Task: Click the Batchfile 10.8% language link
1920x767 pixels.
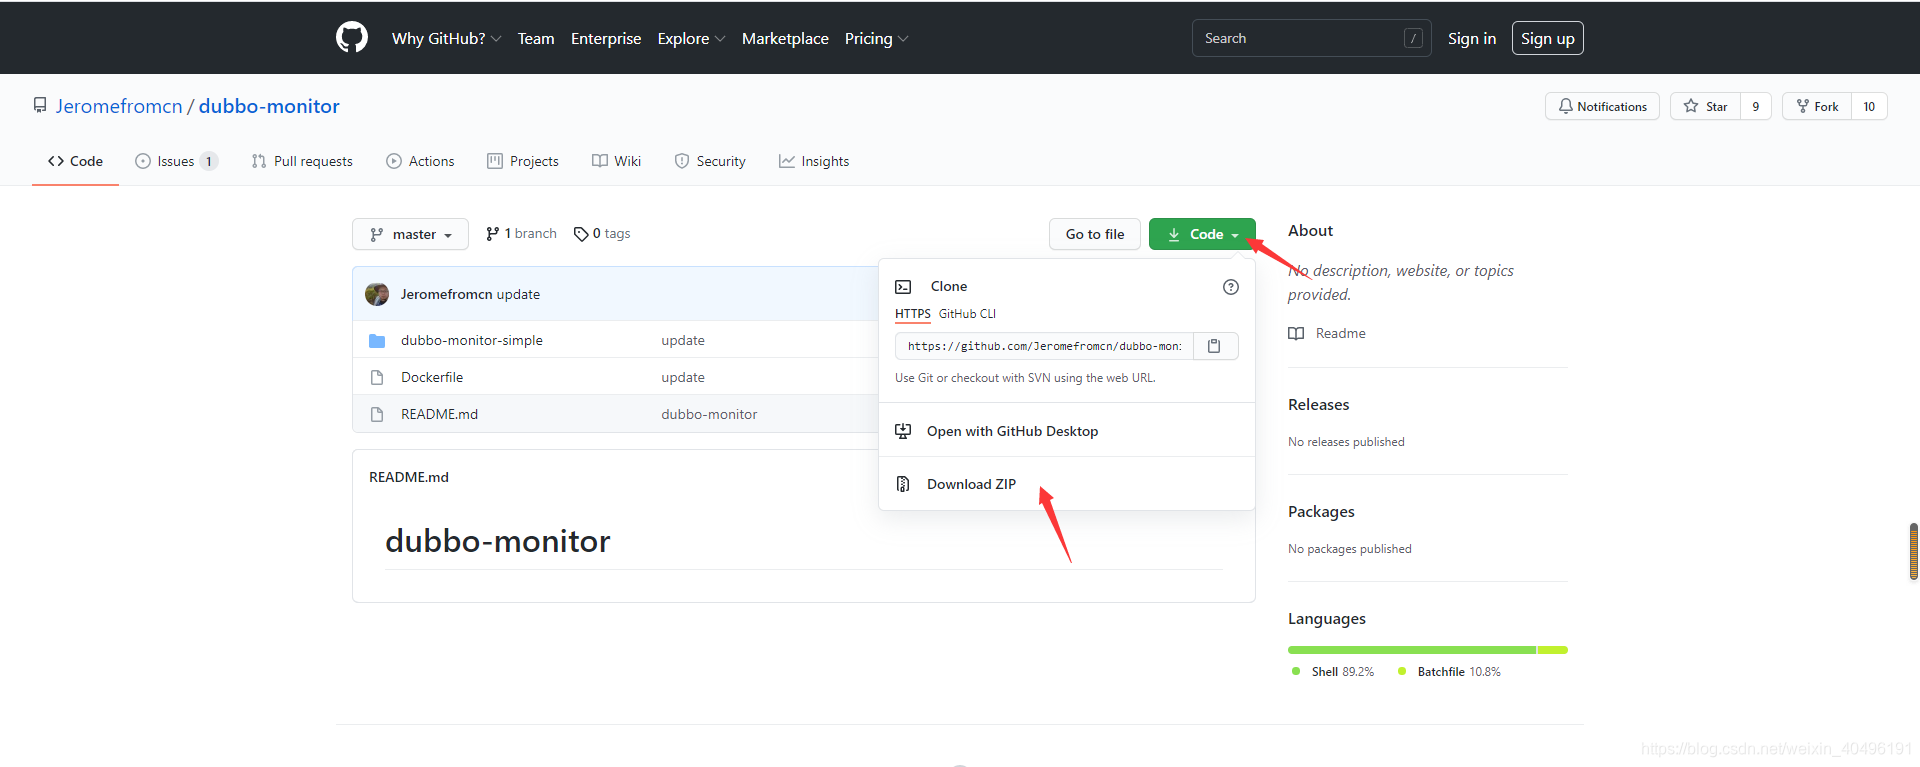Action: pos(1449,672)
